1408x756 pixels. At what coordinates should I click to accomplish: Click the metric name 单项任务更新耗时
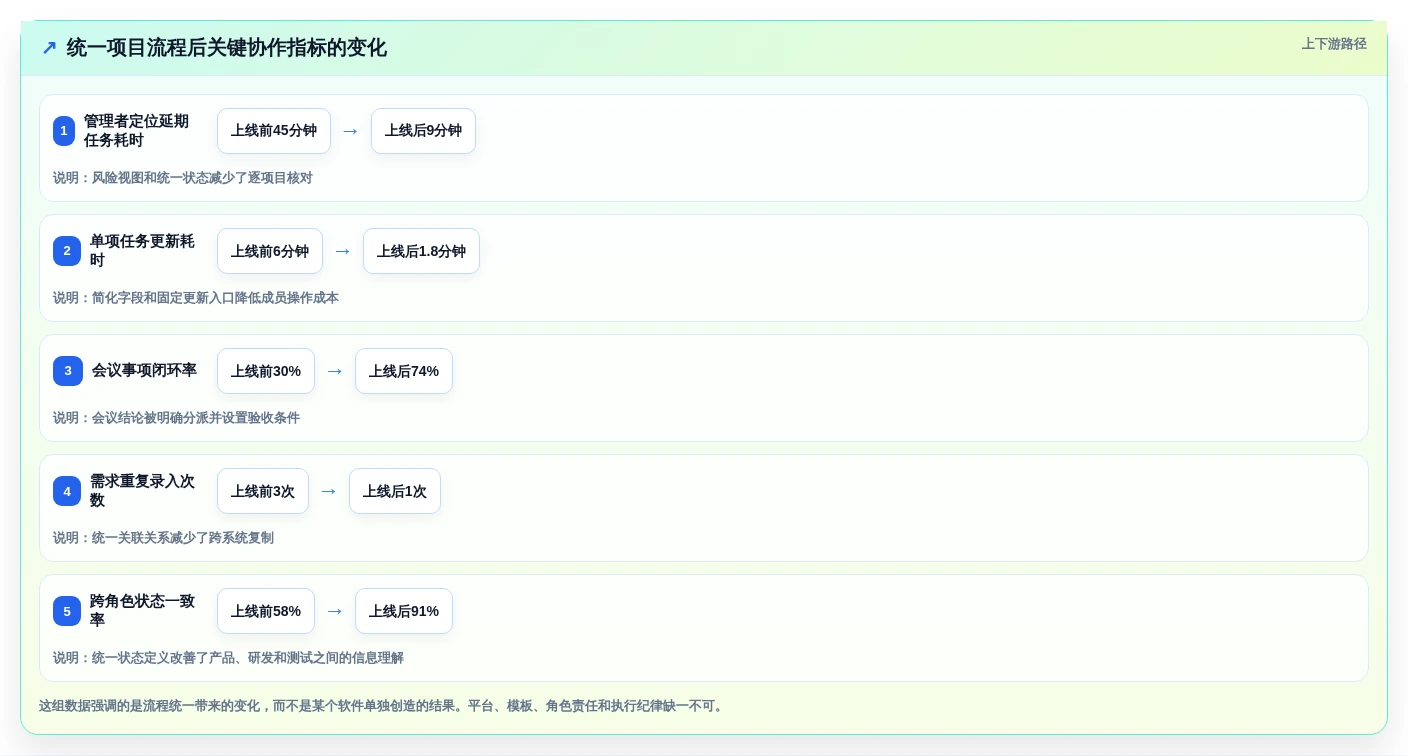point(142,251)
